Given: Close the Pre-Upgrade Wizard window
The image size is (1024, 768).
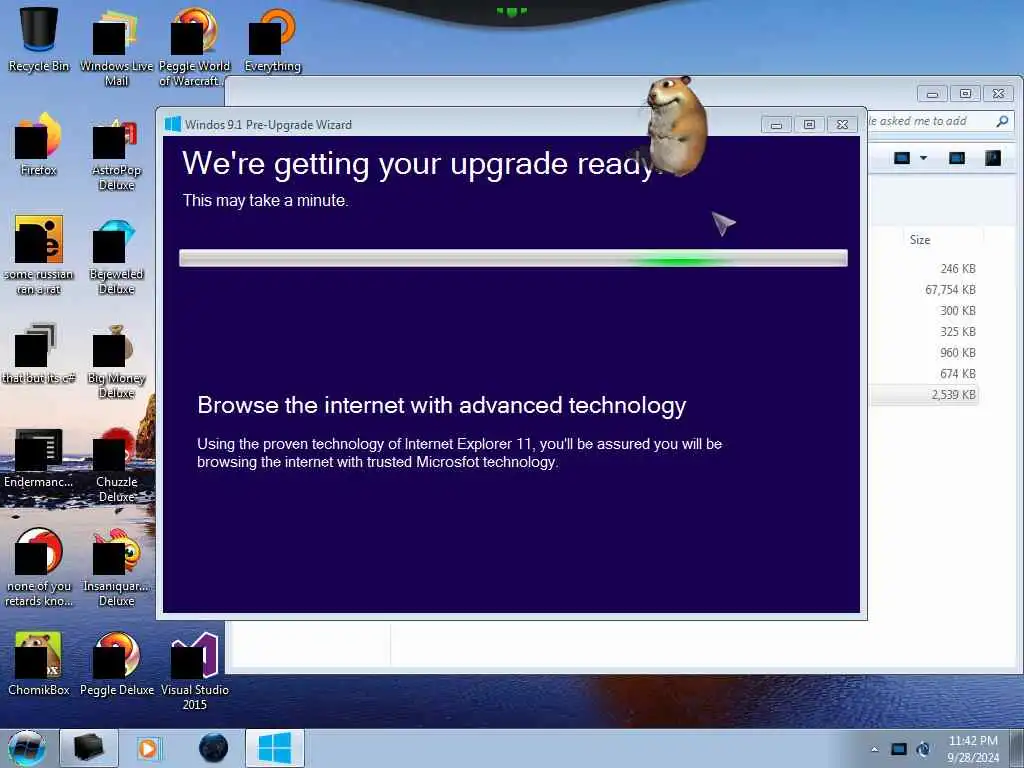Looking at the screenshot, I should [x=842, y=124].
